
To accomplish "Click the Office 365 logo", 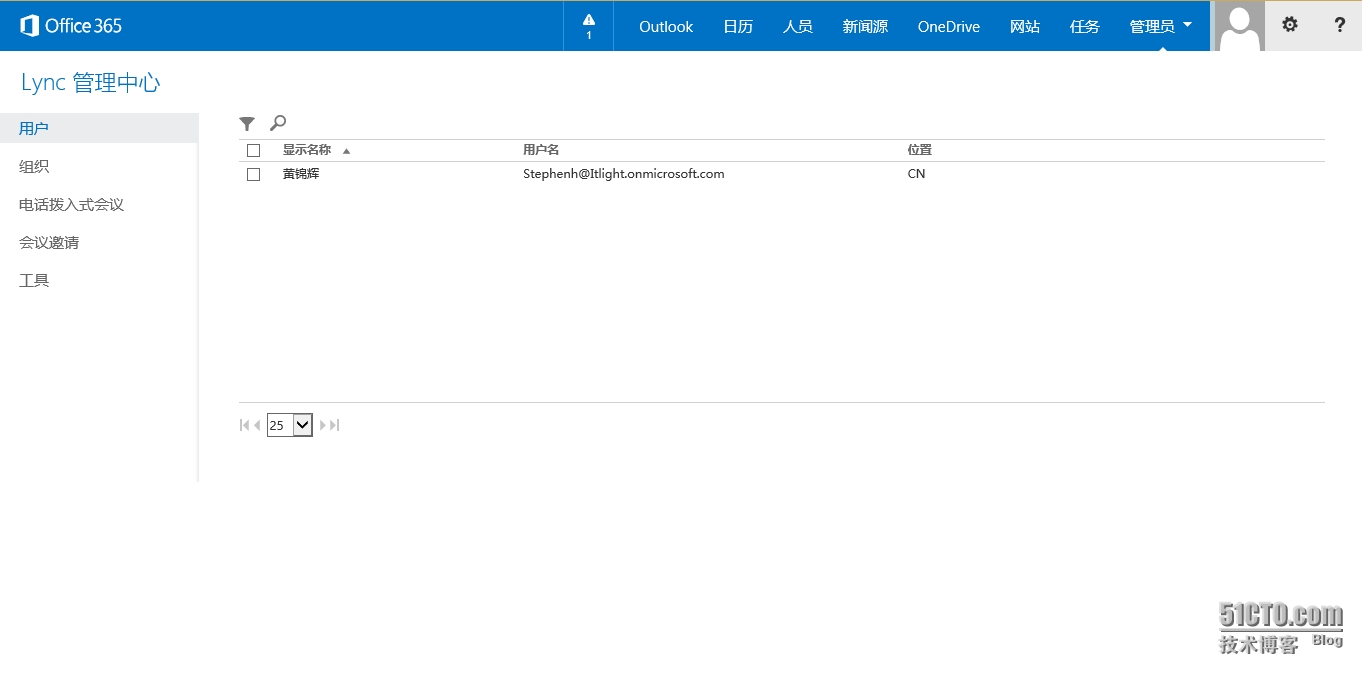I will coord(71,26).
